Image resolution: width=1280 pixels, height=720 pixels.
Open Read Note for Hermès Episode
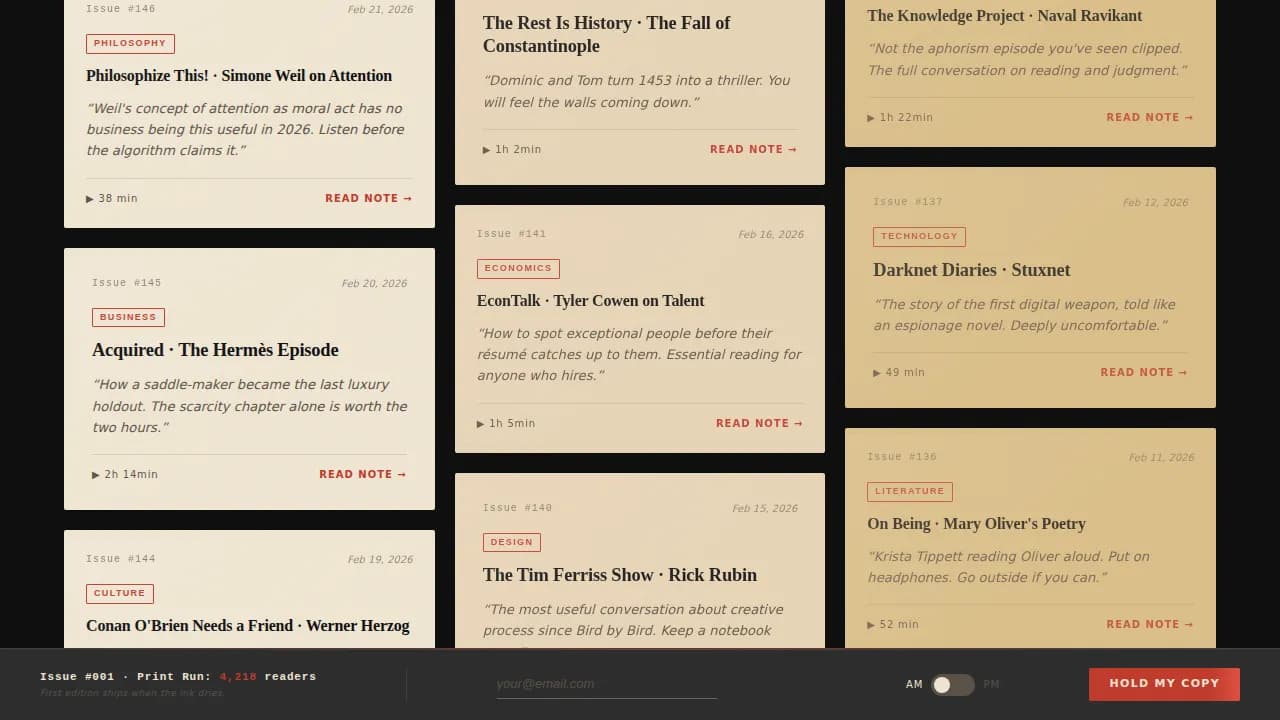click(363, 474)
